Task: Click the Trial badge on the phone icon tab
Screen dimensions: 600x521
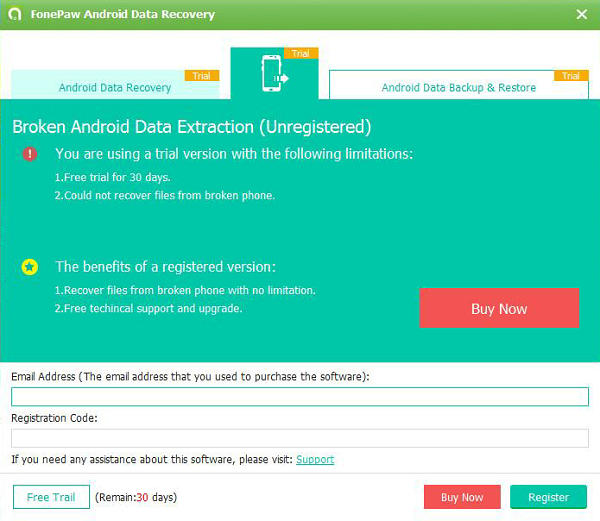Action: click(301, 53)
